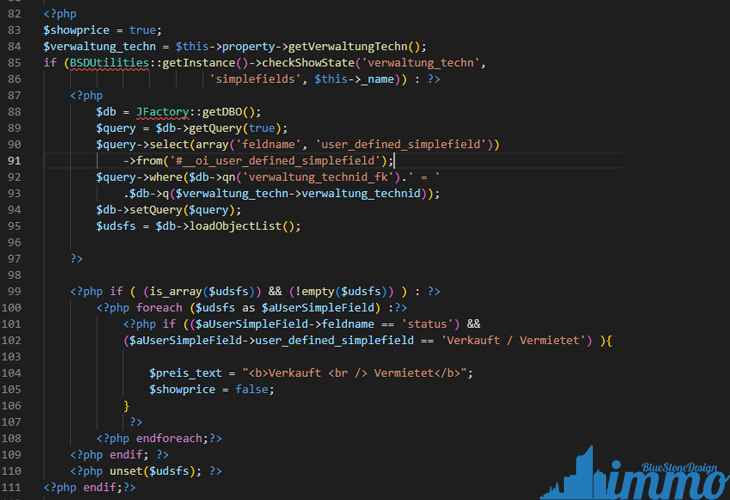Click $this->_name on line 86

(x=354, y=79)
